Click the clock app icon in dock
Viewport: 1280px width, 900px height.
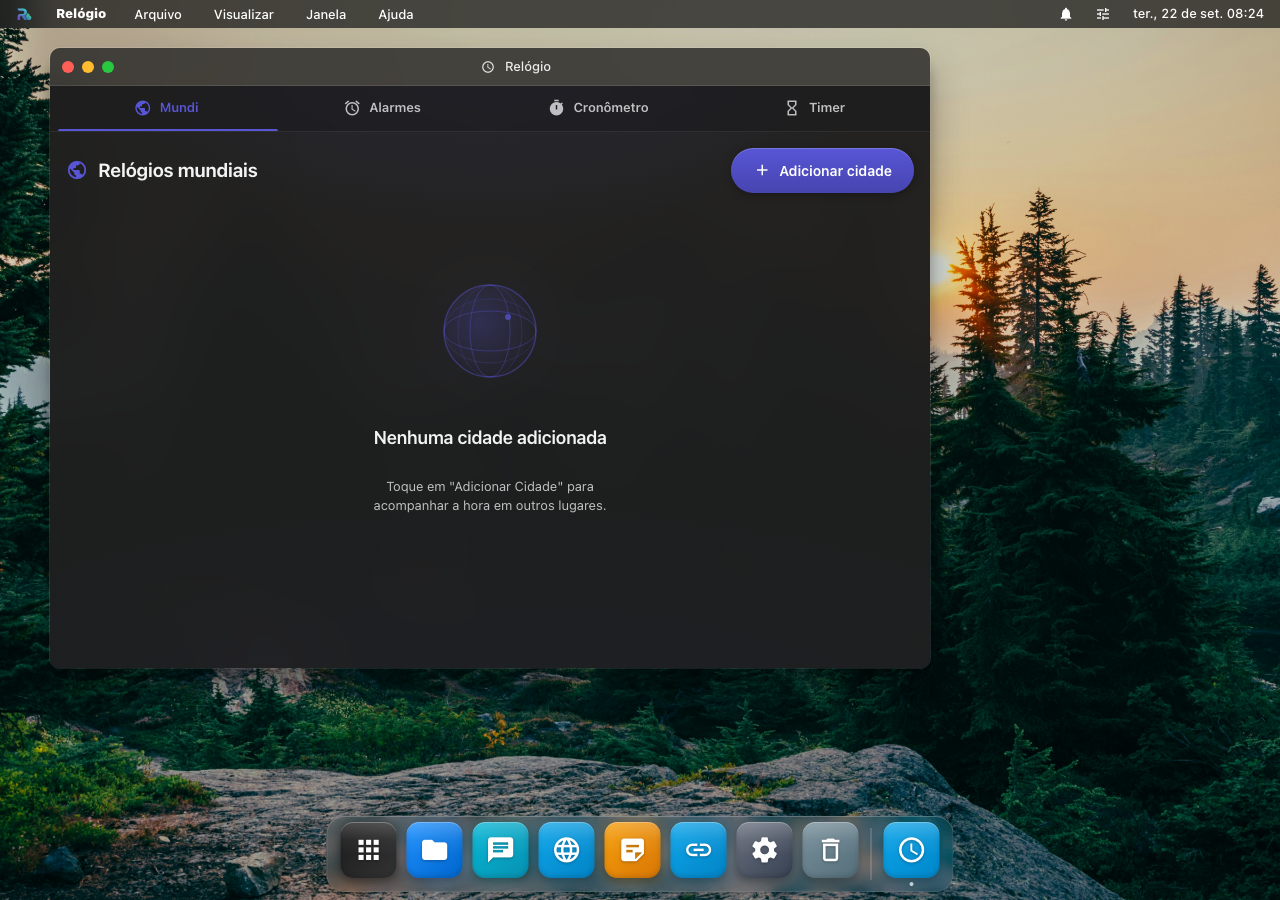[x=912, y=850]
